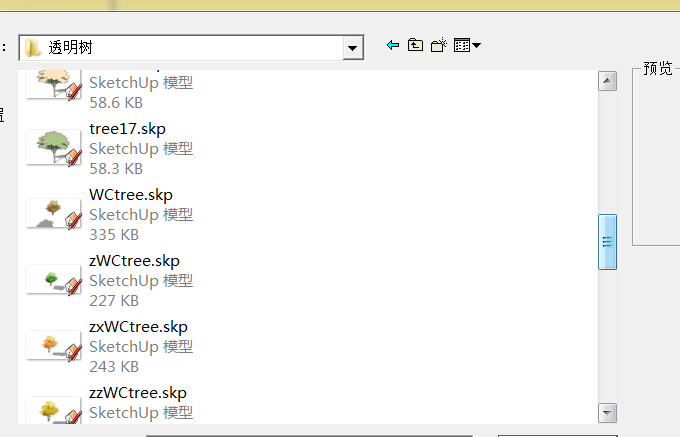Click SketchUp 模型 type under WCtree.skp
This screenshot has height=437, width=680.
pos(141,215)
